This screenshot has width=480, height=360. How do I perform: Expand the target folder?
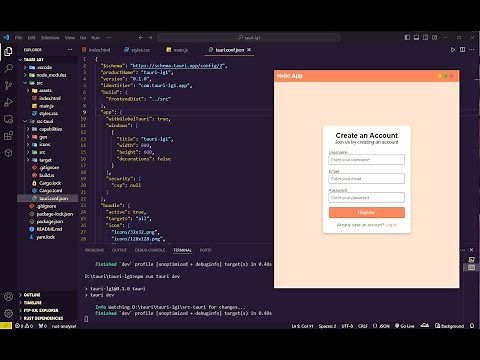tap(45, 160)
